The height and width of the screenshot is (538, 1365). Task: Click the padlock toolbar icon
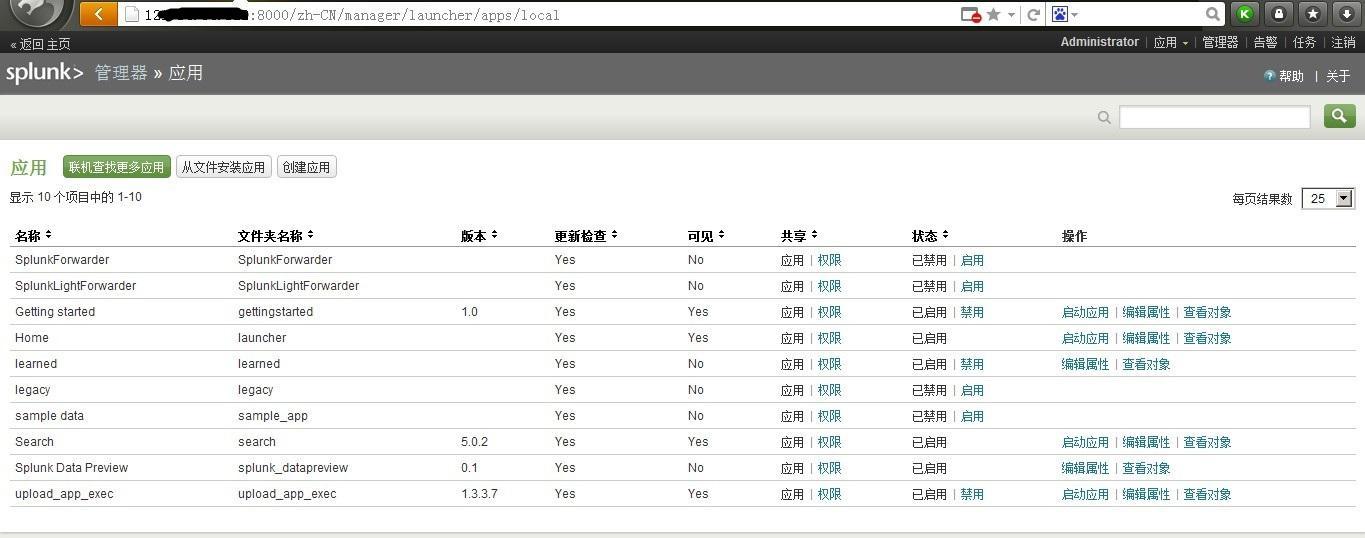(x=1279, y=14)
